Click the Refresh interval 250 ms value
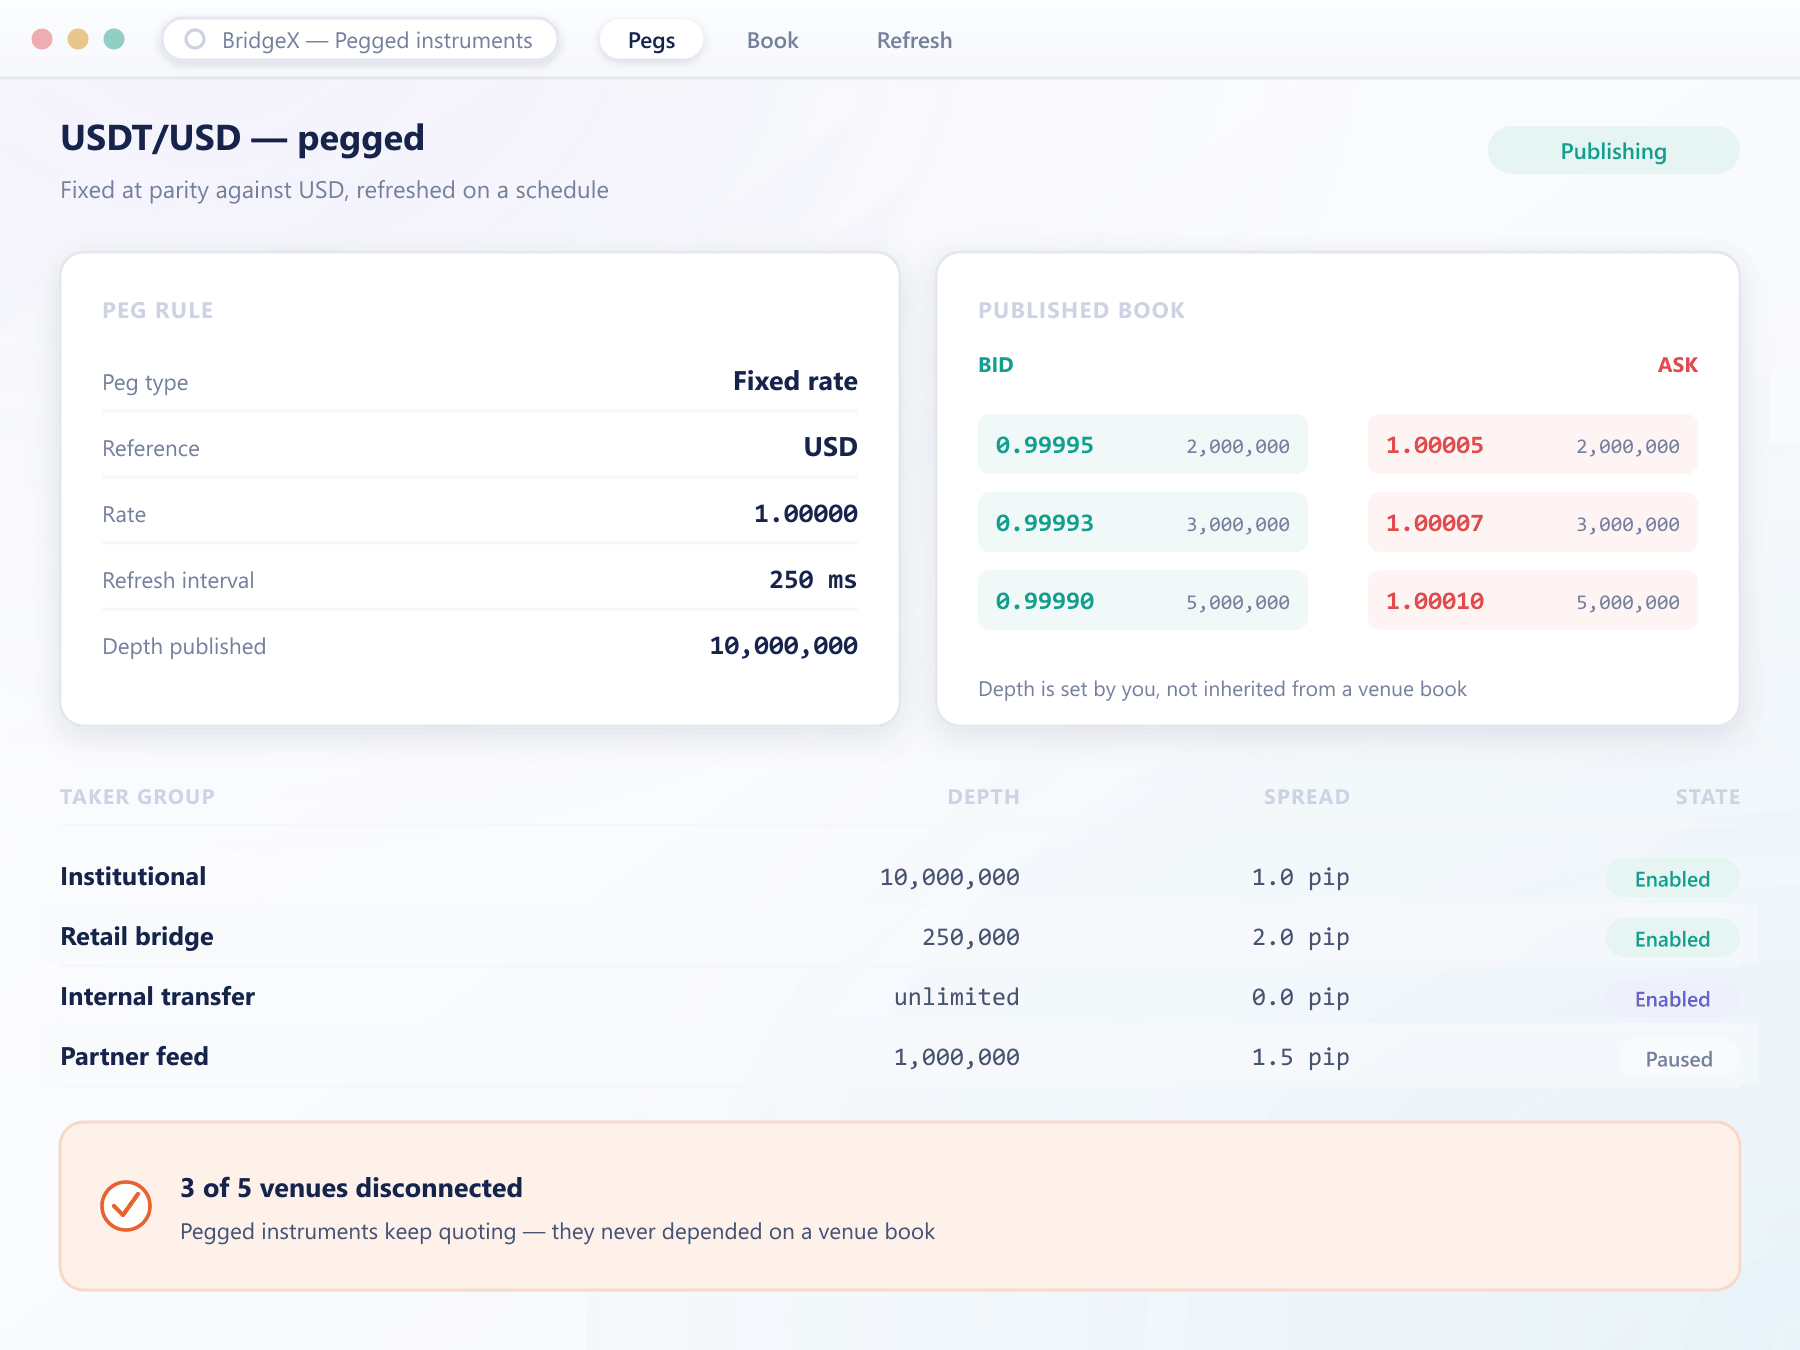1800x1350 pixels. (813, 580)
